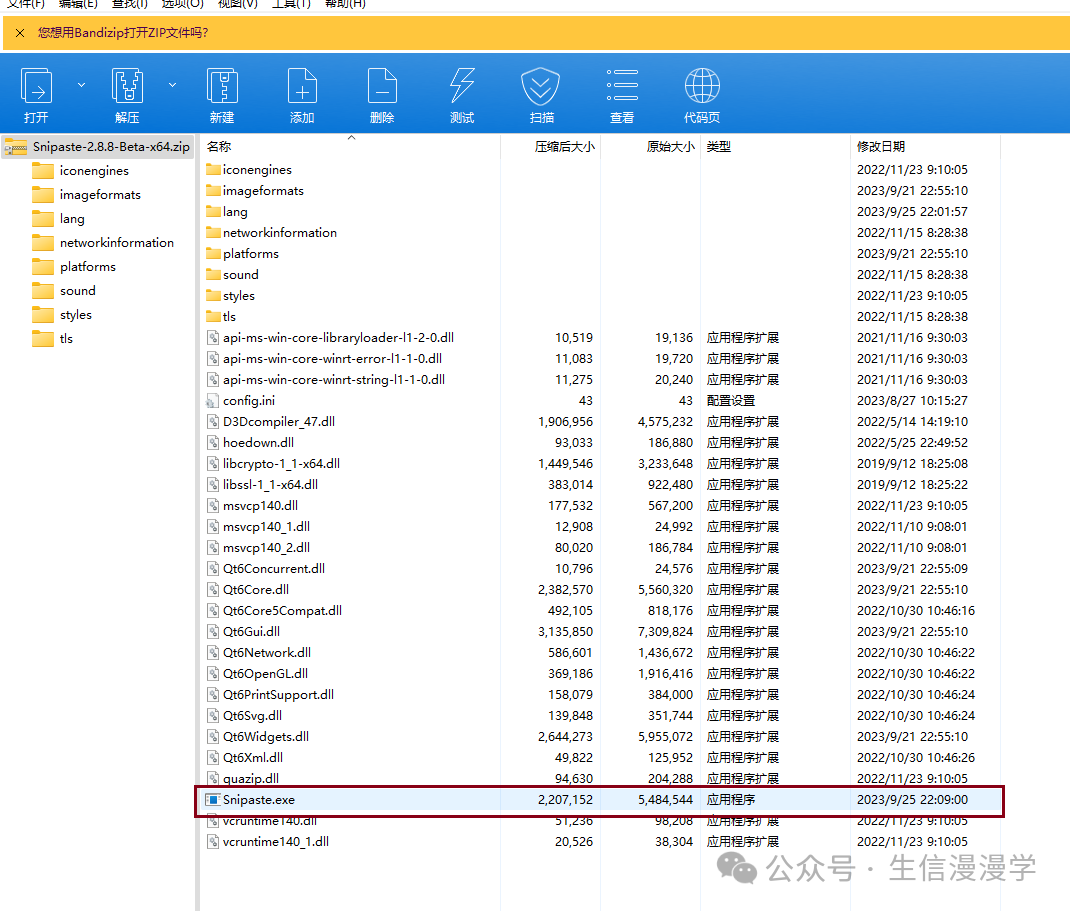The image size is (1070, 911).
Task: Select Snipaste-2.8.8-Beta-x64.zip root in tree
Action: [x=98, y=147]
